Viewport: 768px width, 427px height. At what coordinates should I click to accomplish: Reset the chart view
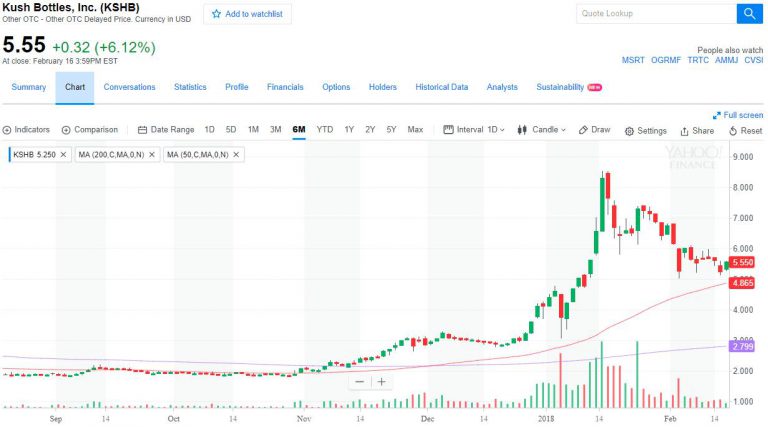coord(745,130)
